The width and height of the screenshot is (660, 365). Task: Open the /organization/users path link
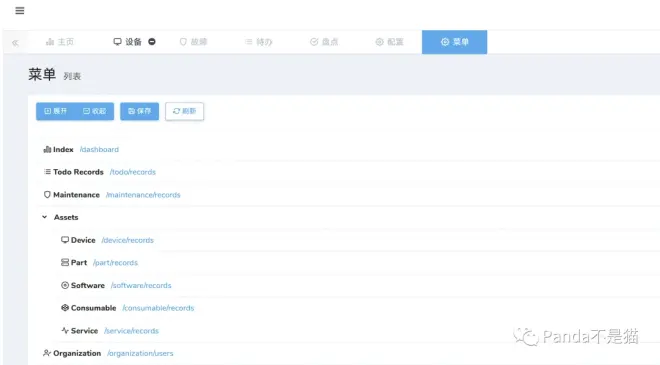point(140,353)
